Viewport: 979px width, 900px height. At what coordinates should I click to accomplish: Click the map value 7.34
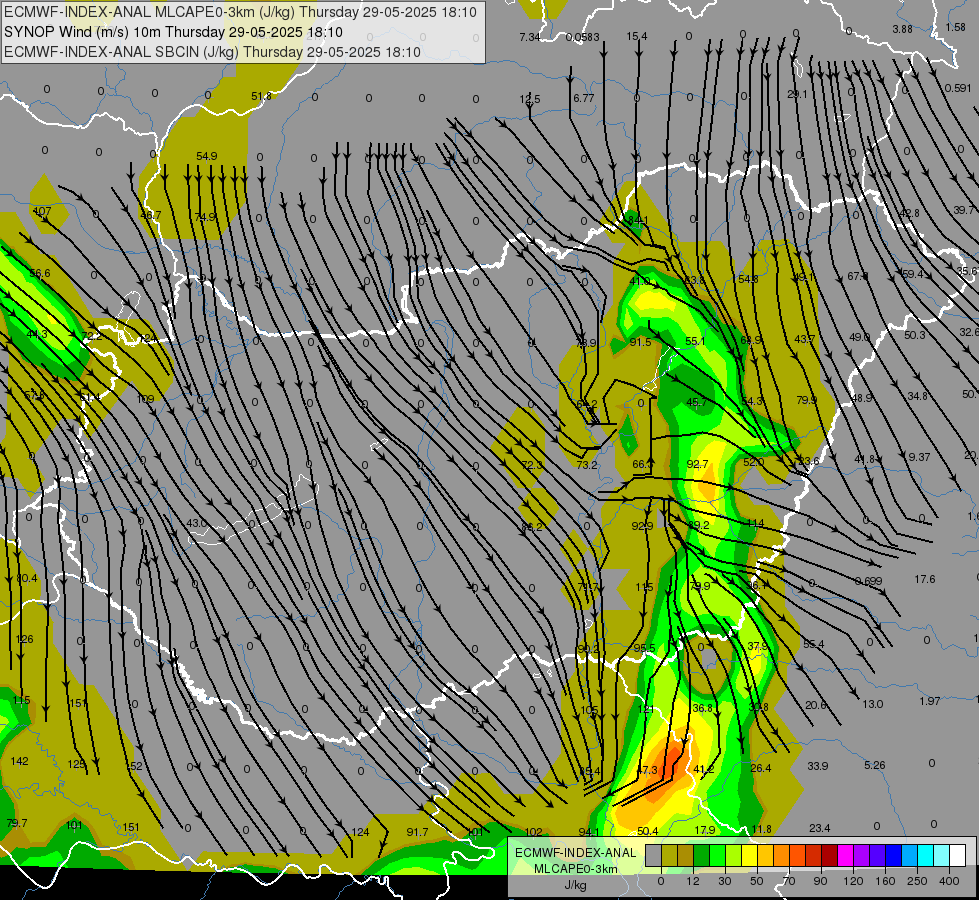529,37
